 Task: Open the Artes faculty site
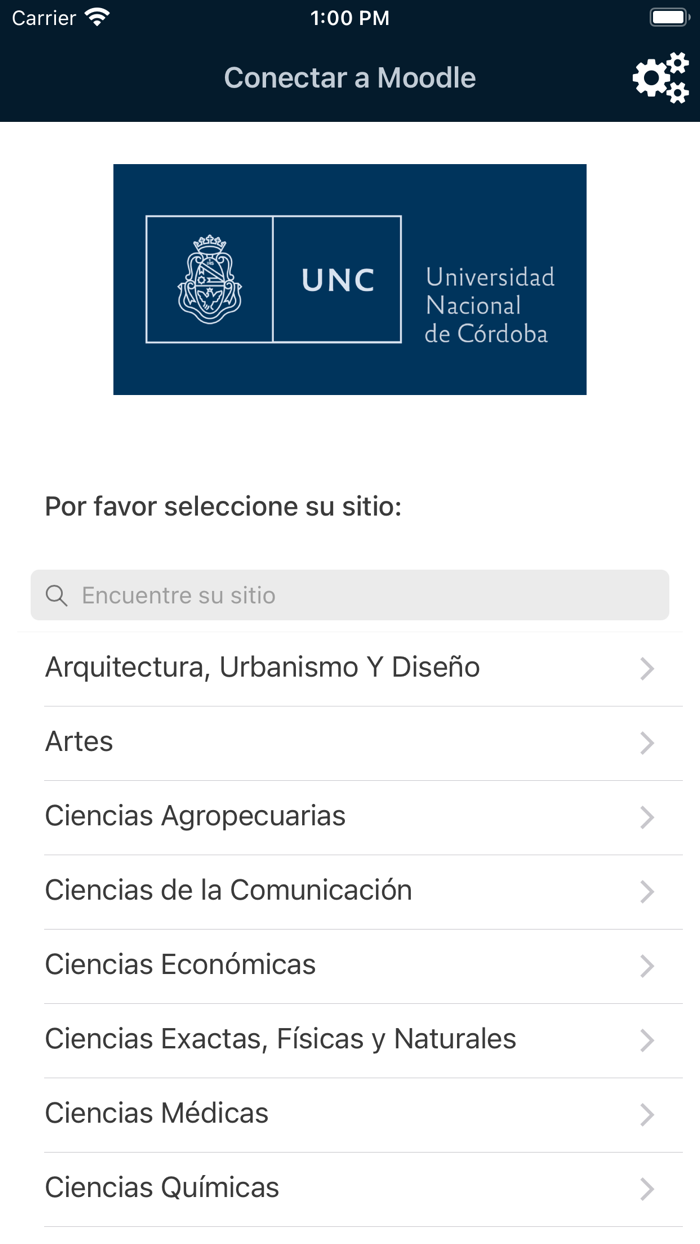click(78, 743)
